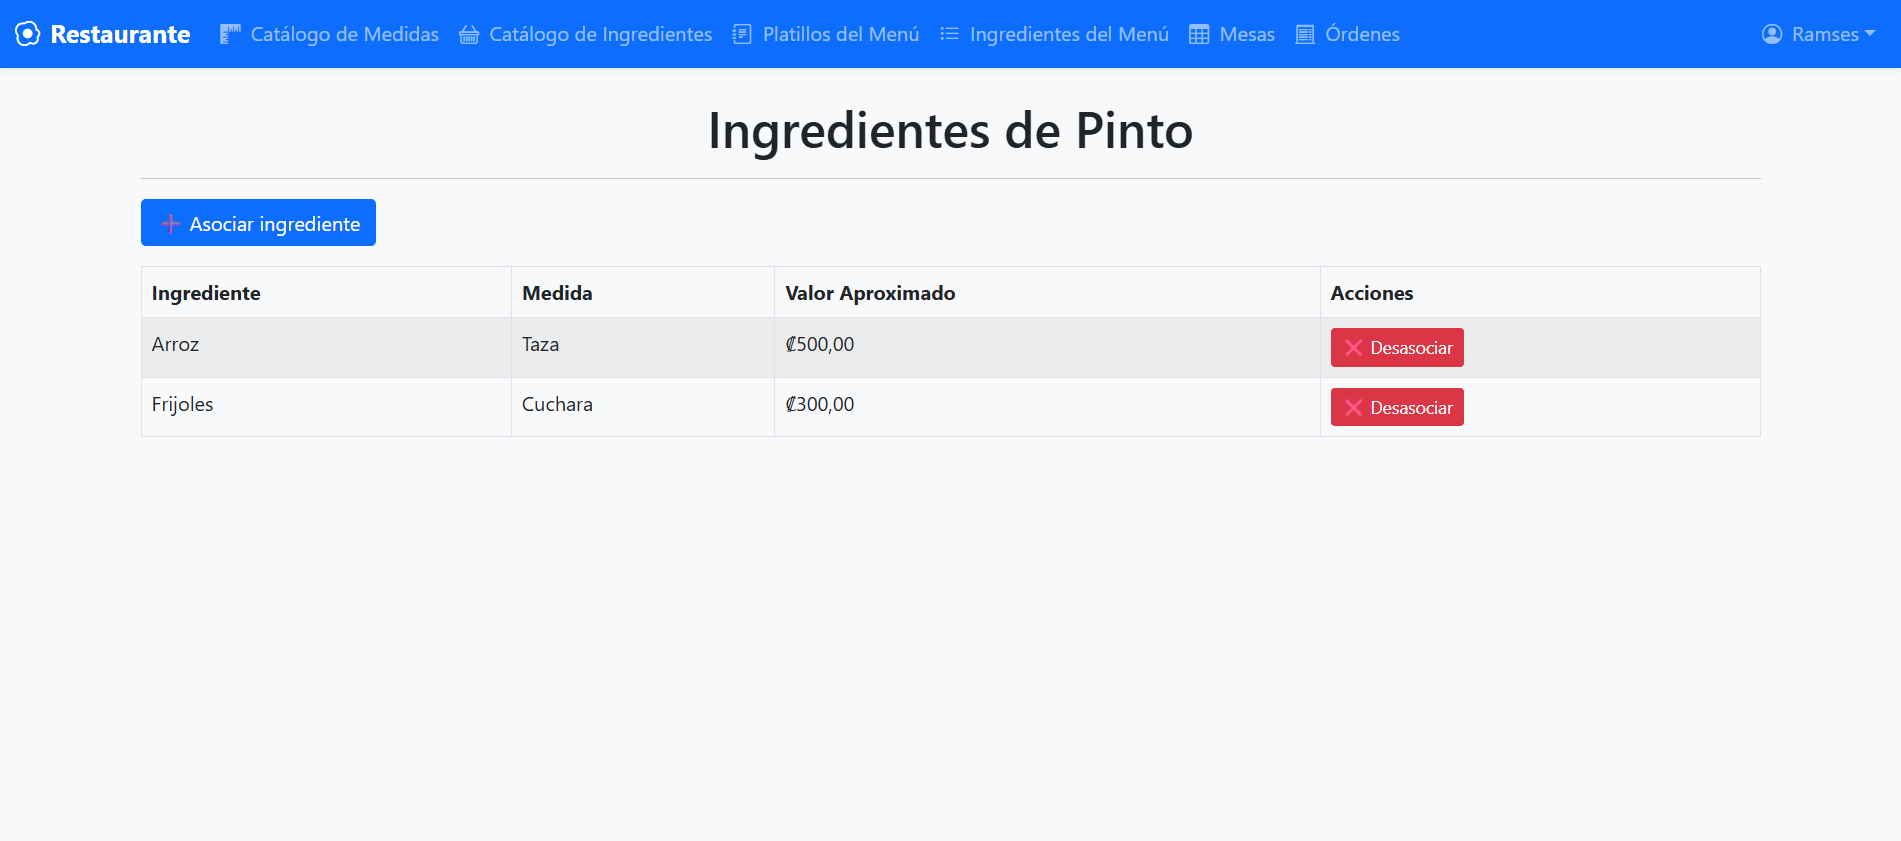Click the Restaurante brand link

tap(120, 34)
